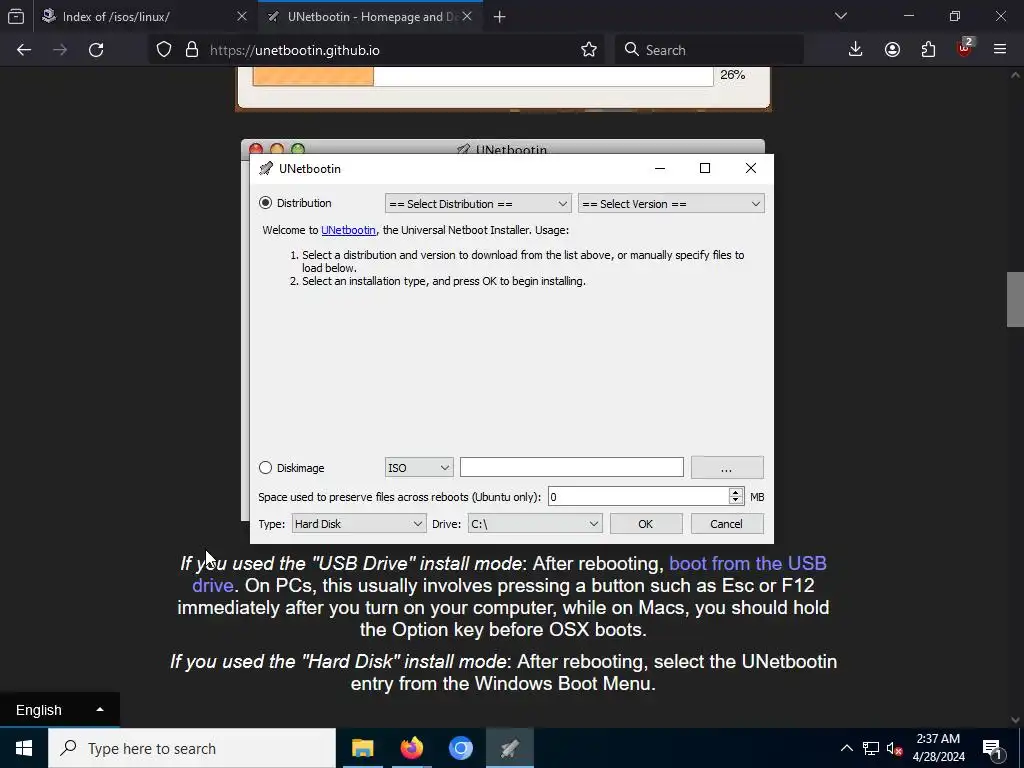1024x768 pixels.
Task: Maximize the UNetbootin dialog window
Action: click(705, 168)
